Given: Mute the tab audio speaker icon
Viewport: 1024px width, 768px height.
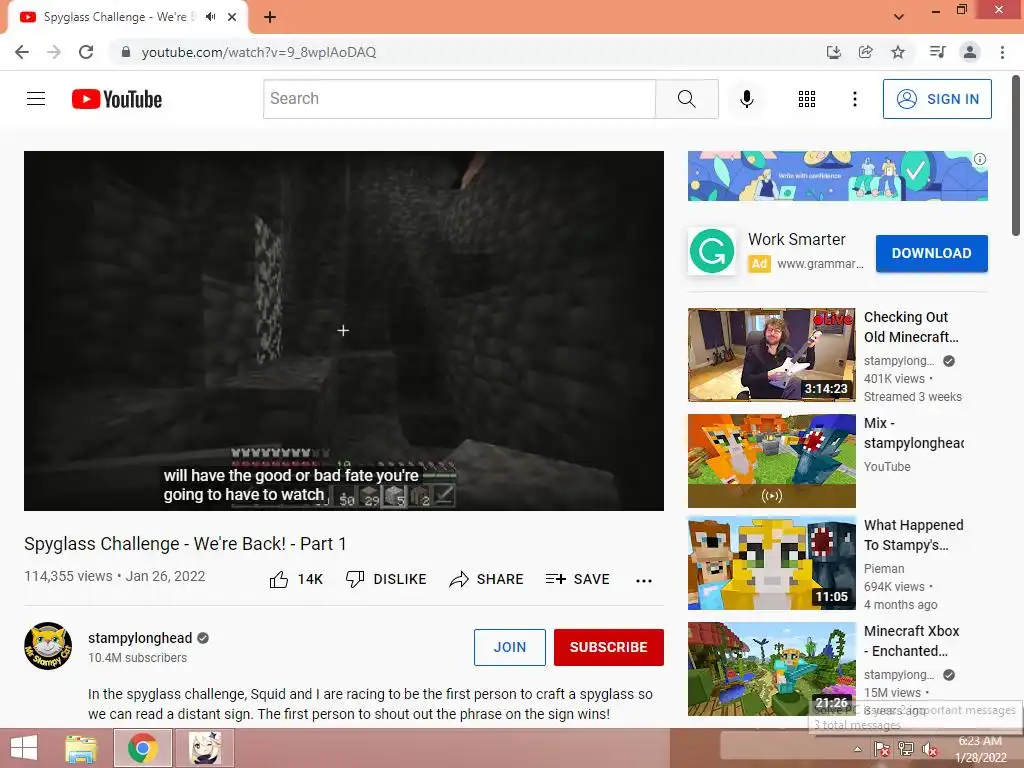Looking at the screenshot, I should coord(210,17).
